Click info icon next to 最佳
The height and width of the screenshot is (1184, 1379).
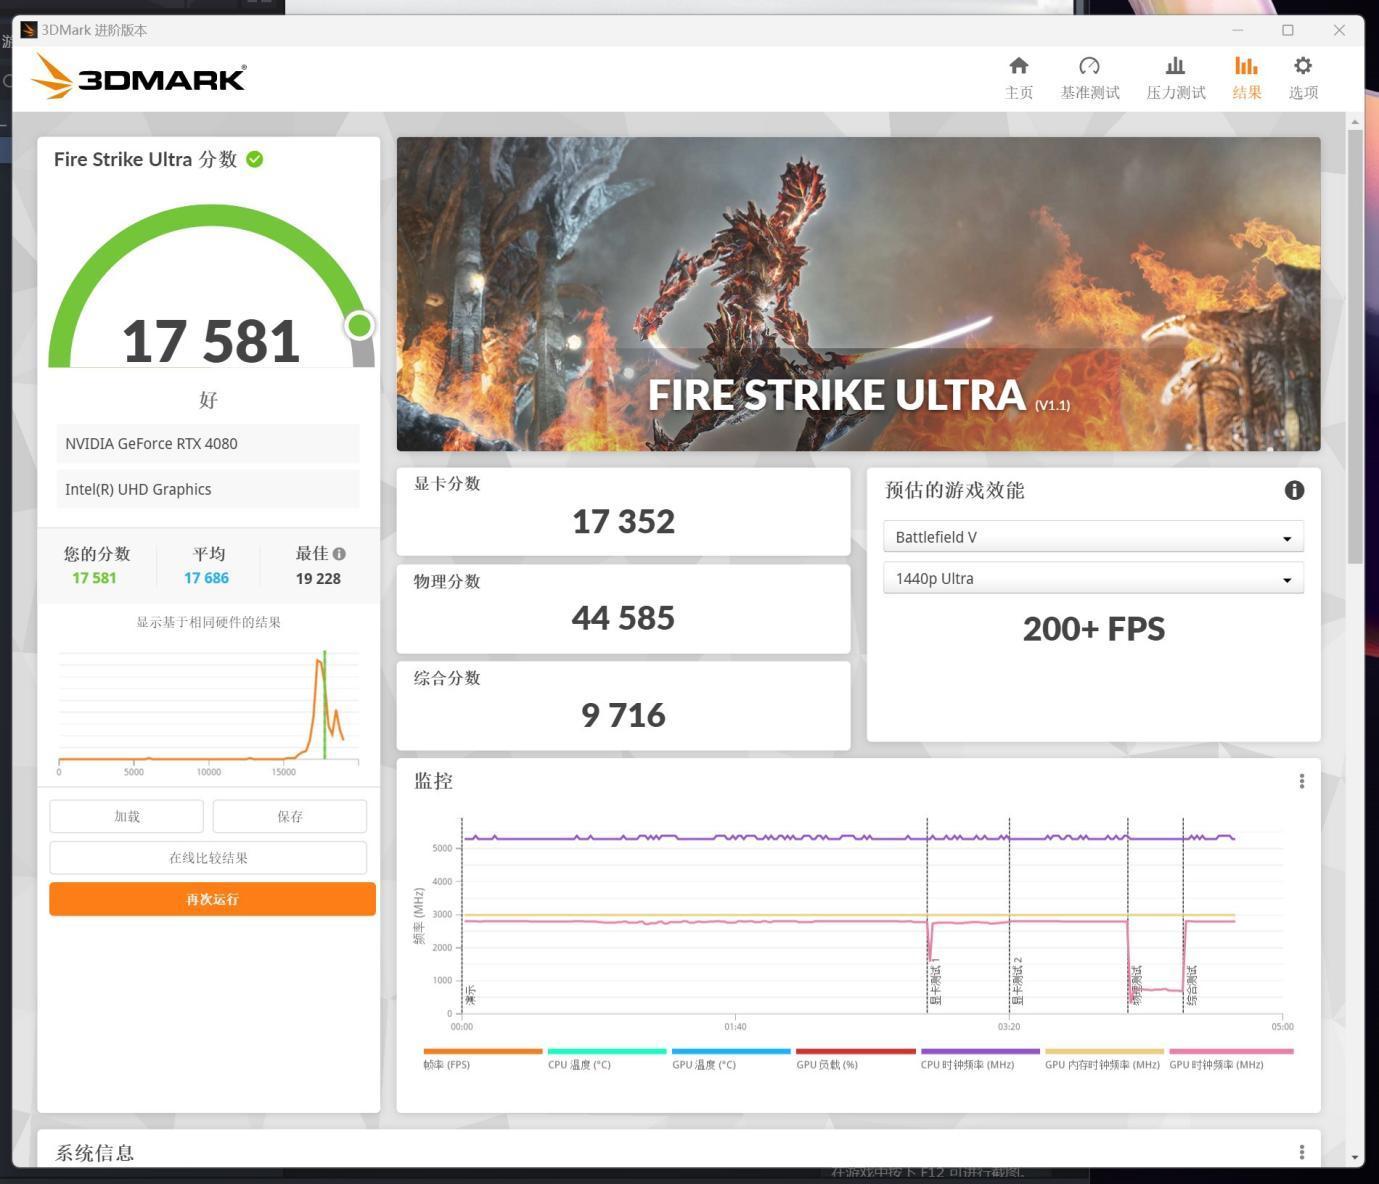coord(339,554)
